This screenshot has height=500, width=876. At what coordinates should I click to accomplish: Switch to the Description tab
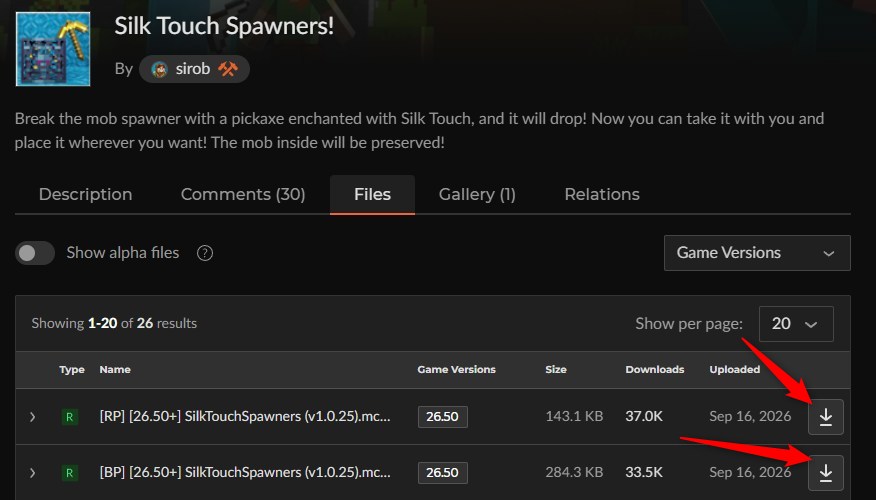85,194
